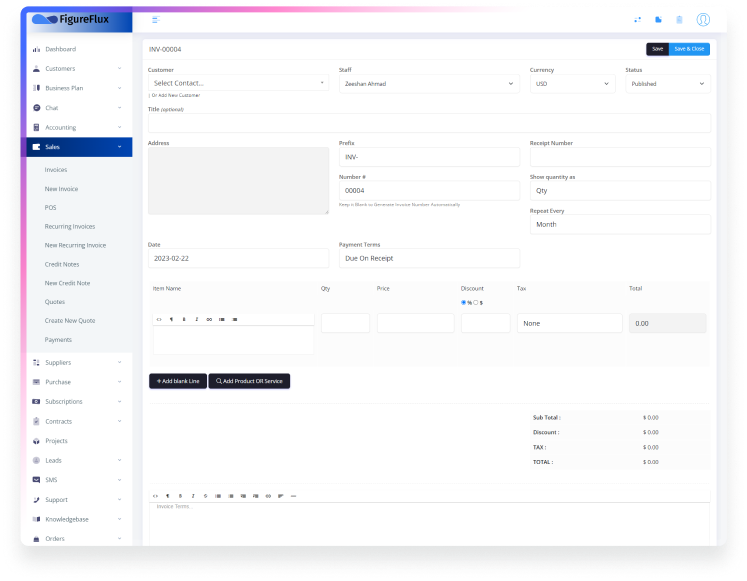Open Recurring Invoices under Sales
Viewport: 747px width, 581px height.
tap(70, 227)
